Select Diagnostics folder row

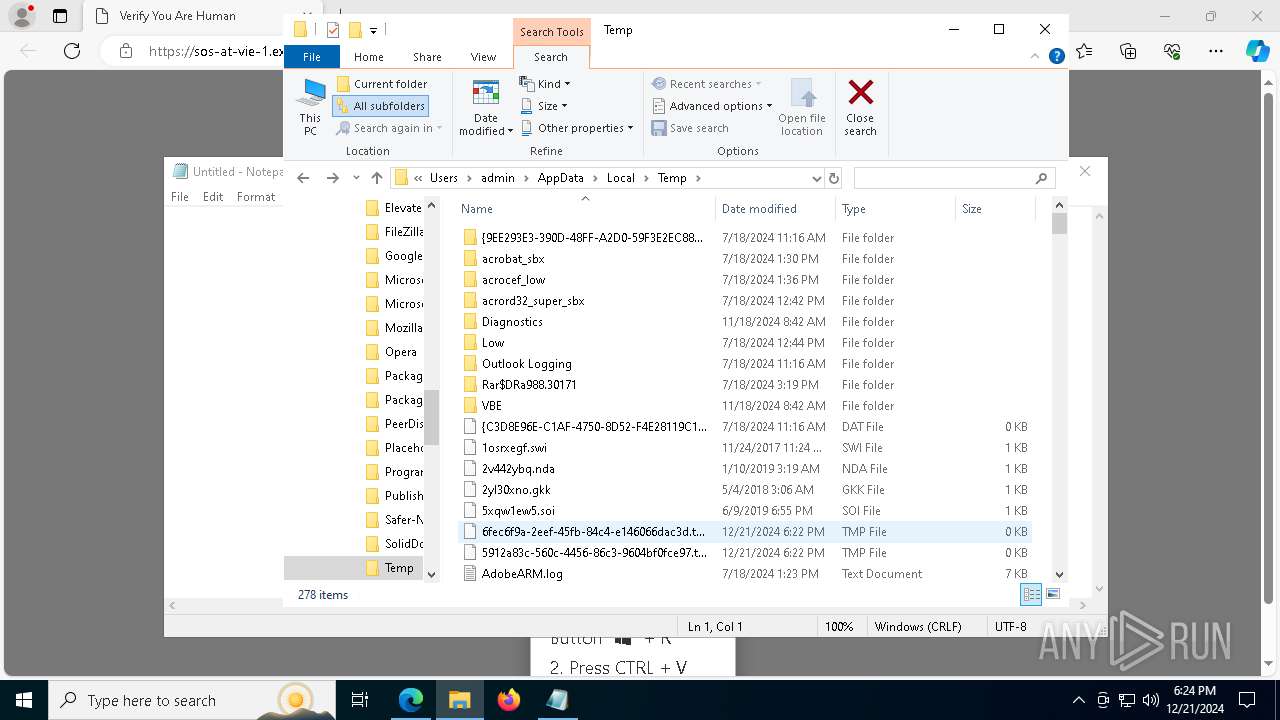tap(744, 322)
